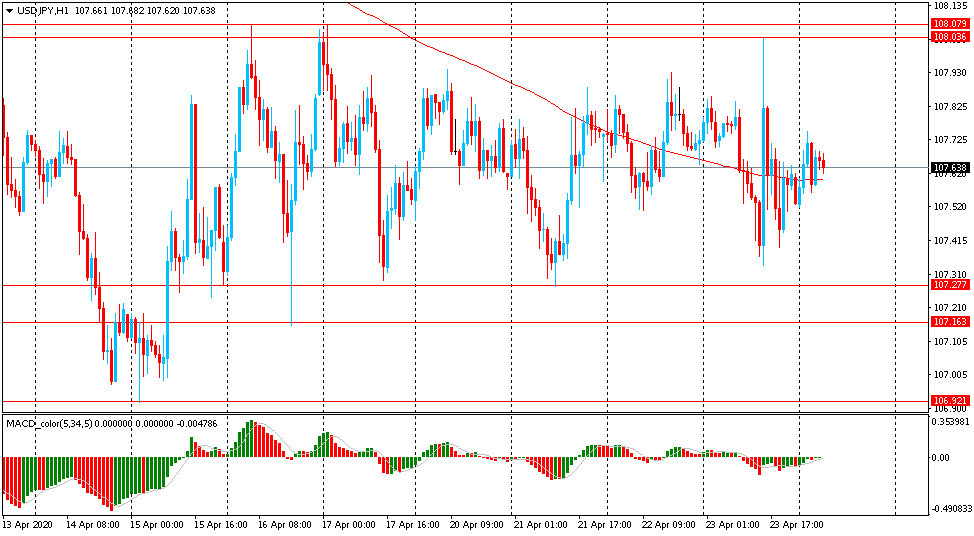Image resolution: width=974 pixels, height=536 pixels.
Task: Select the red 107.277 price level tag
Action: coord(950,285)
